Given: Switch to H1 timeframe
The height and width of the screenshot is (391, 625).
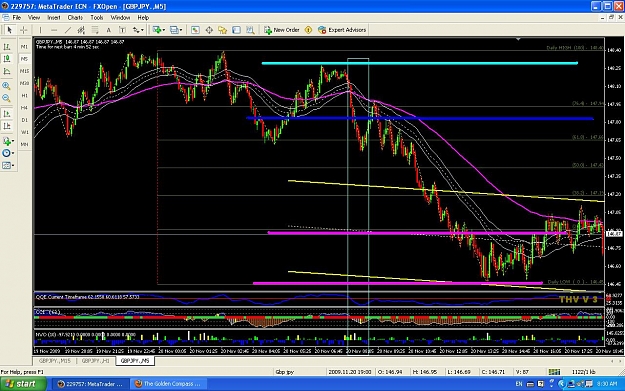Looking at the screenshot, I should click(x=24, y=96).
